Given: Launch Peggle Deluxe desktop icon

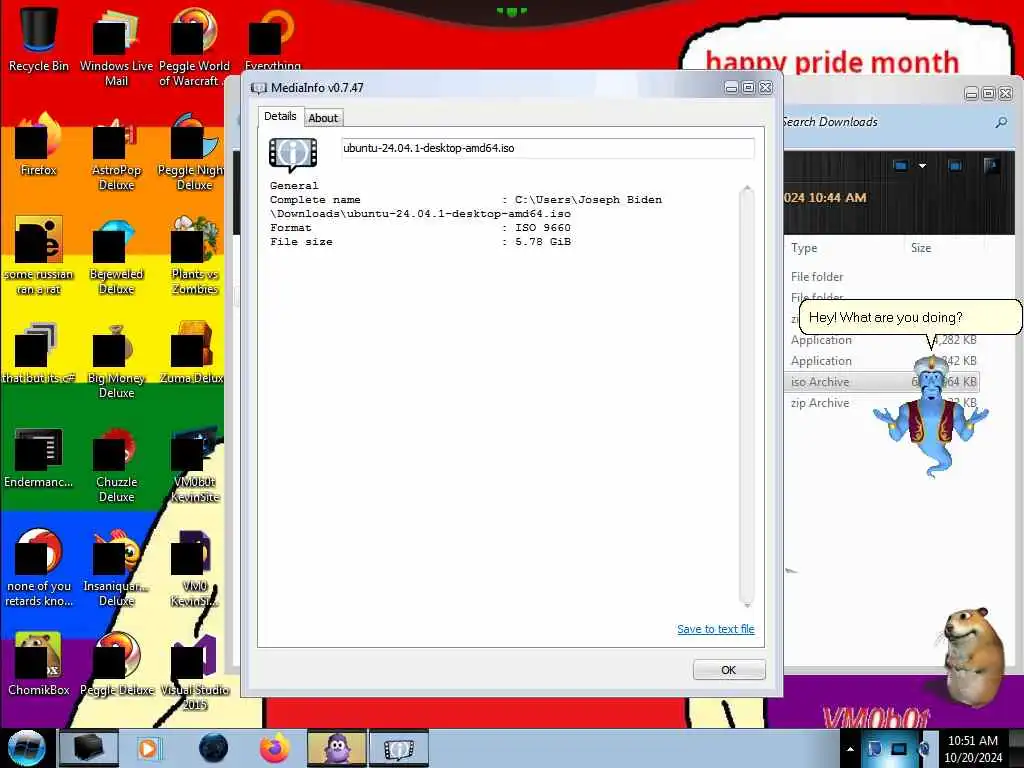Looking at the screenshot, I should (x=117, y=664).
